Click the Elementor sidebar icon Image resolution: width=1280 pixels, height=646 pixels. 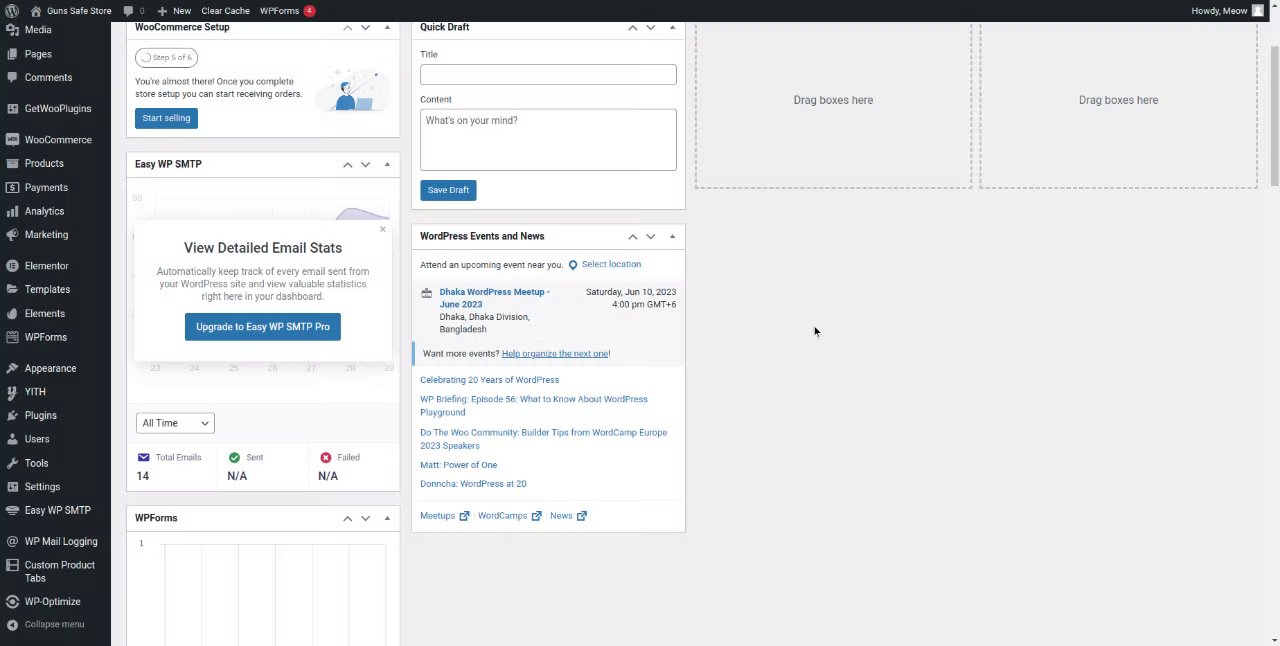coord(12,266)
